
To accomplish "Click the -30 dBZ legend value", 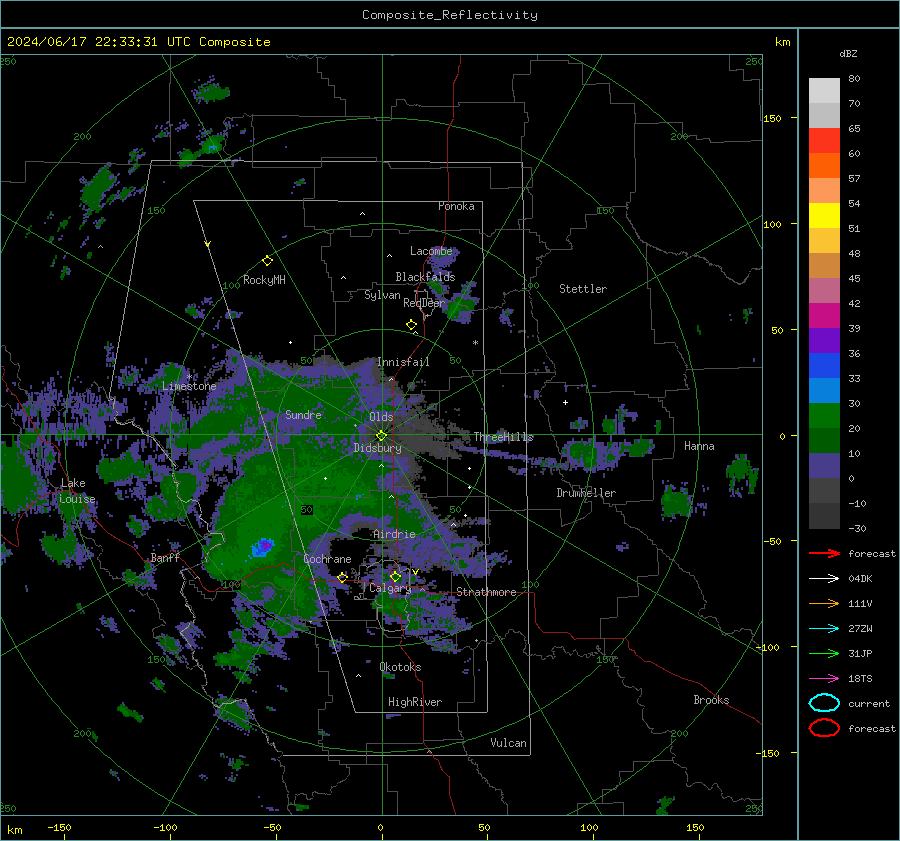I will click(858, 528).
